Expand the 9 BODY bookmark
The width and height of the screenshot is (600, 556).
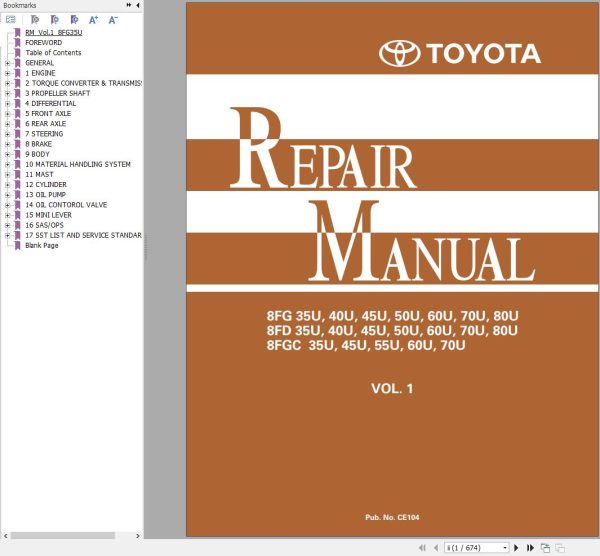tap(7, 154)
